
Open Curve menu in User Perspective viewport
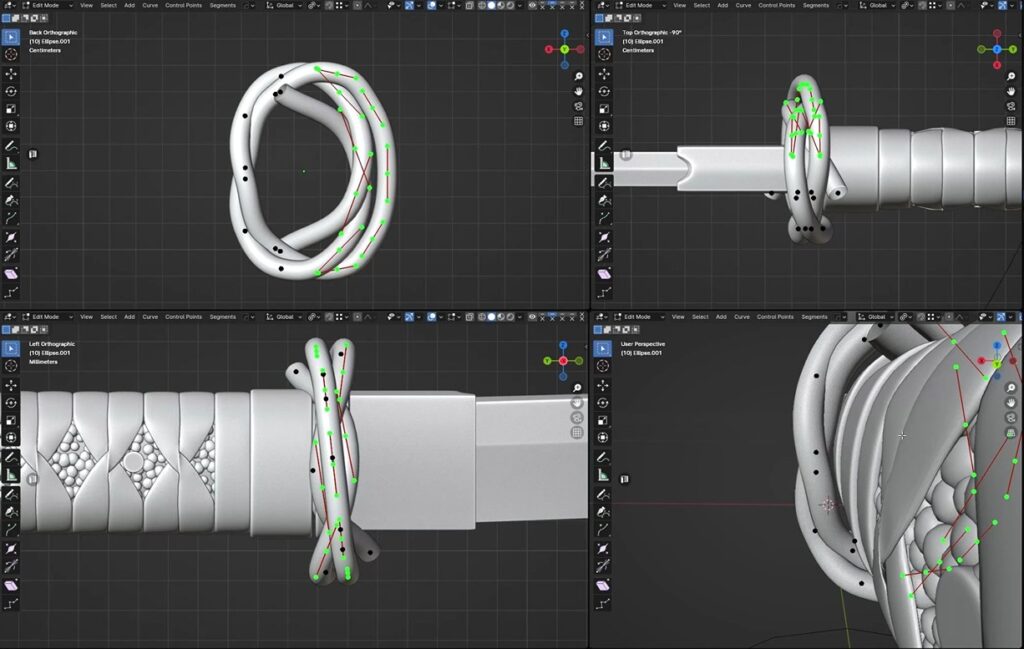click(x=742, y=317)
